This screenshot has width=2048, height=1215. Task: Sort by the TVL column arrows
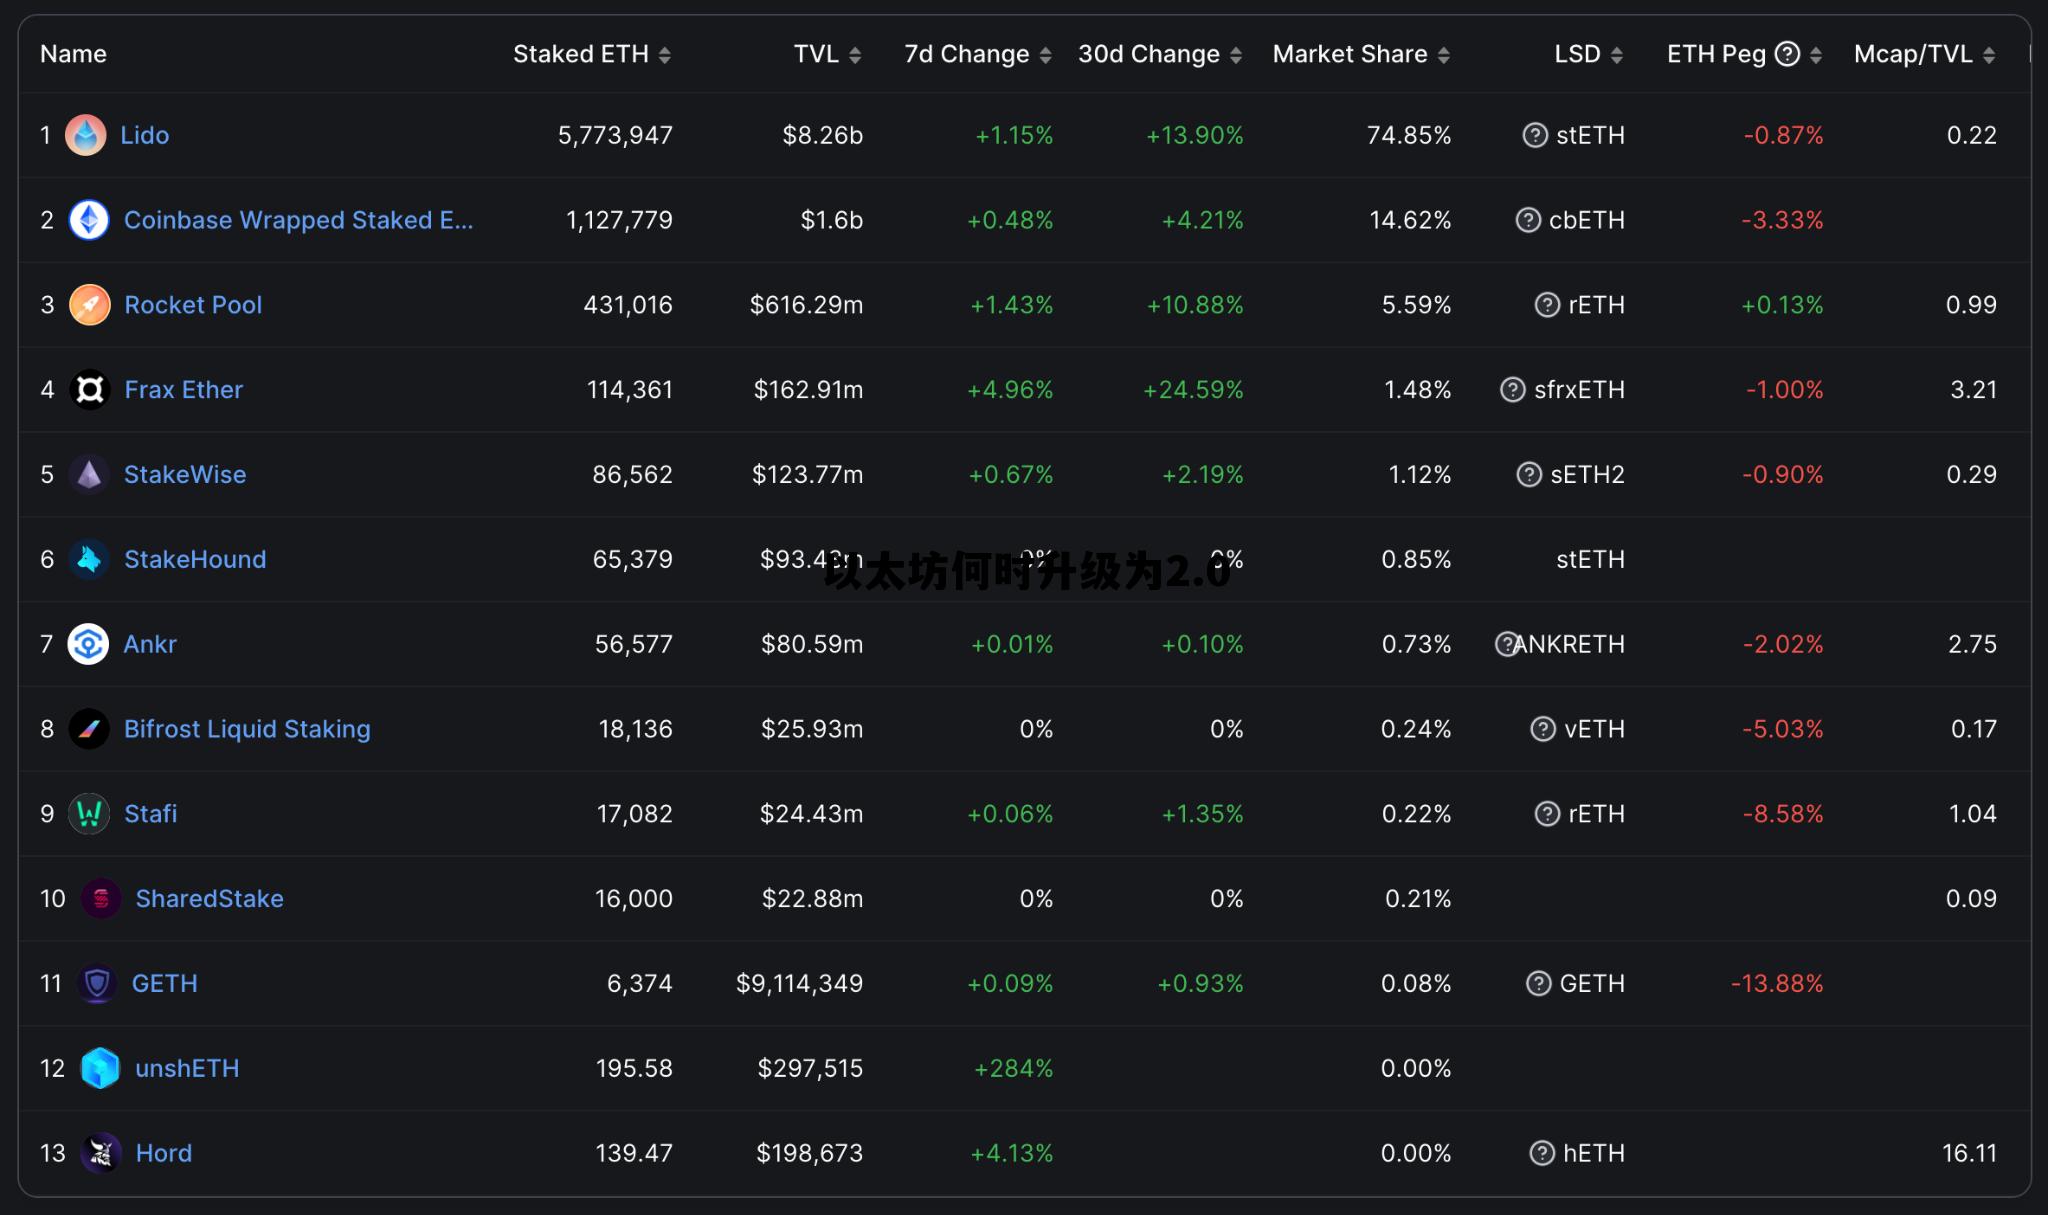point(855,55)
